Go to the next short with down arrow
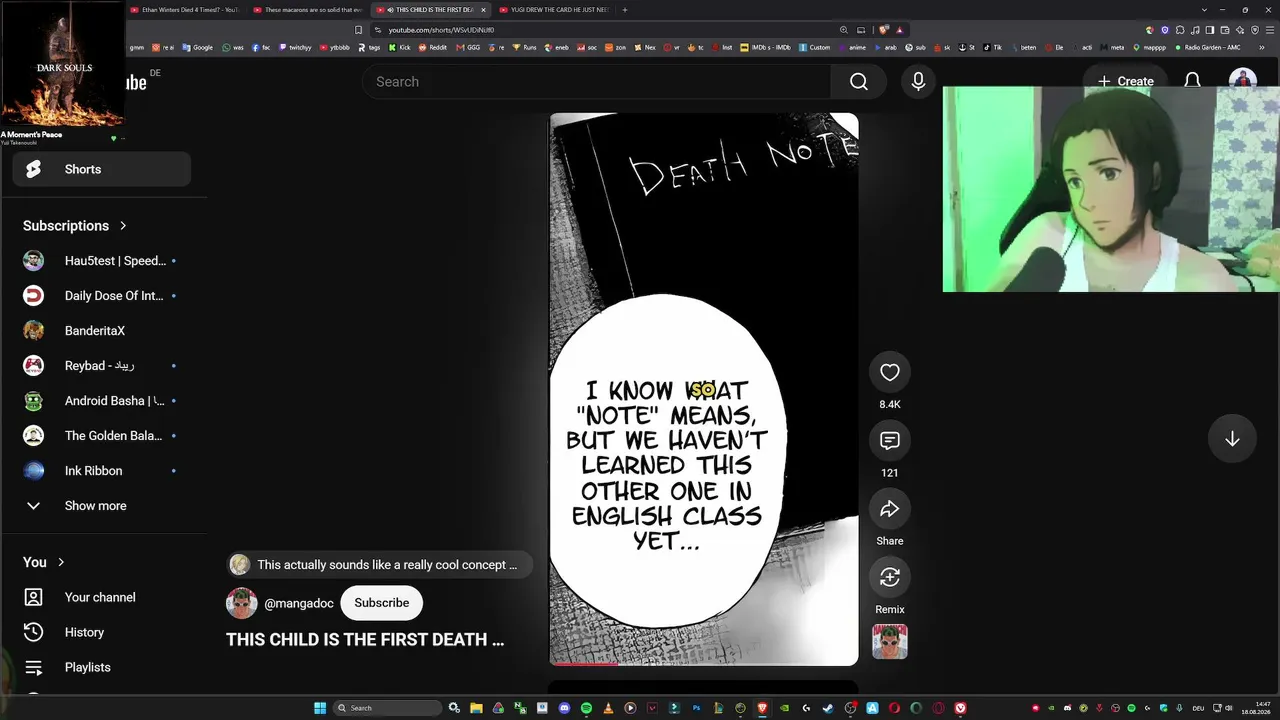 tap(1232, 439)
